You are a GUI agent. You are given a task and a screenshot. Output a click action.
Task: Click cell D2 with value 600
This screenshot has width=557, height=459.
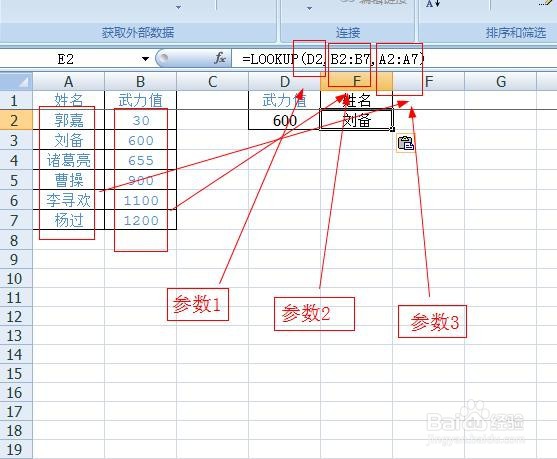[x=284, y=120]
